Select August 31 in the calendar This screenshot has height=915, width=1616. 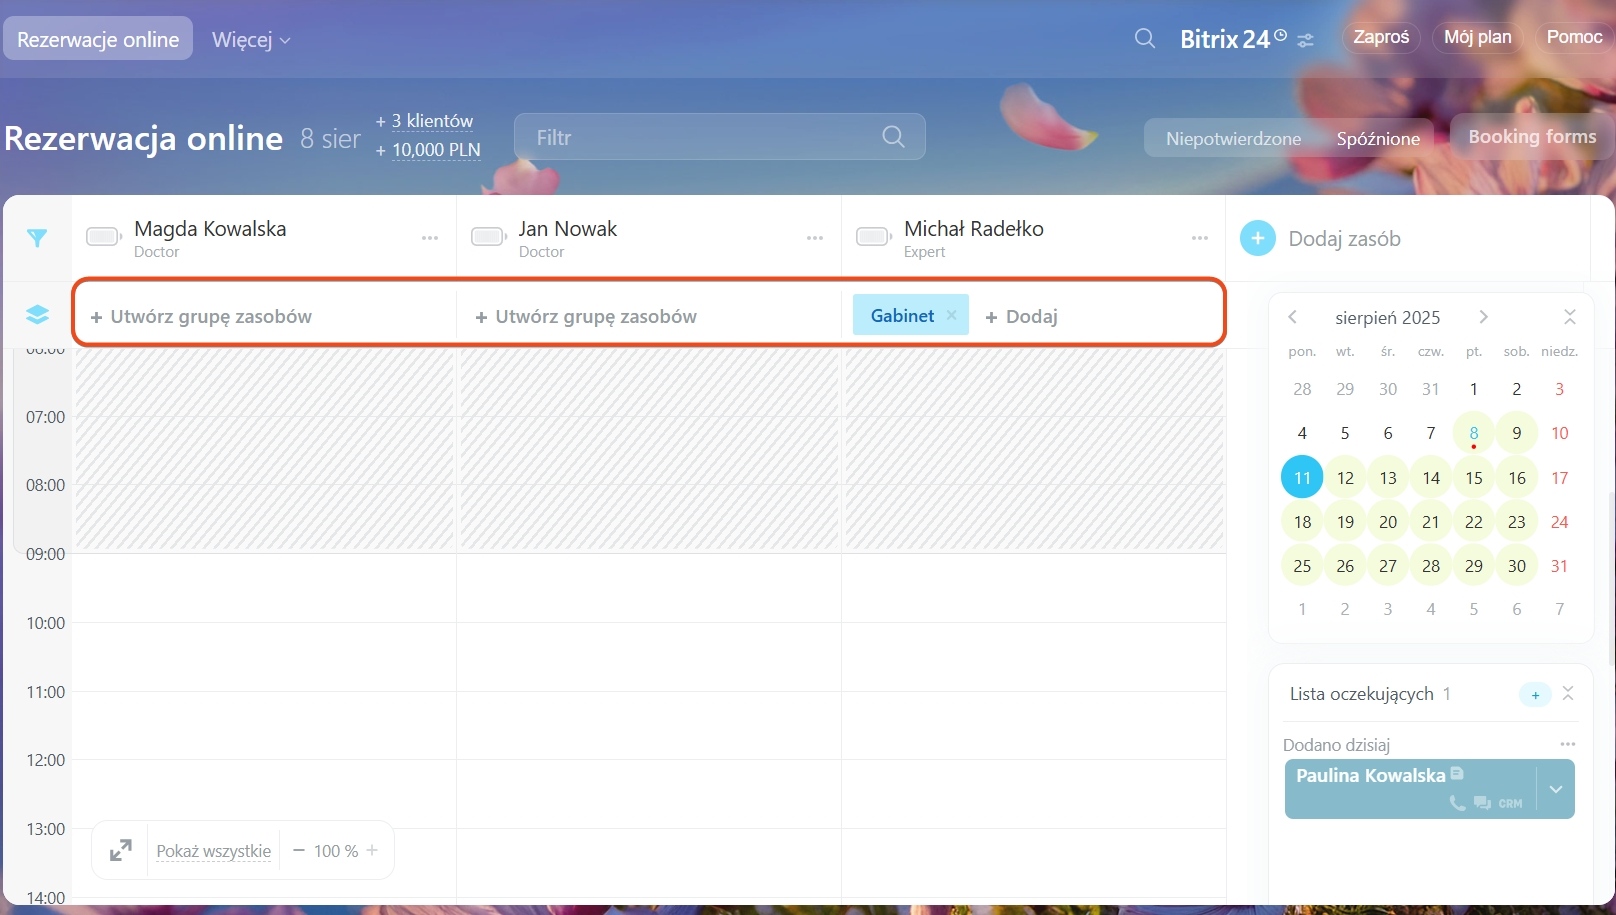point(1559,565)
